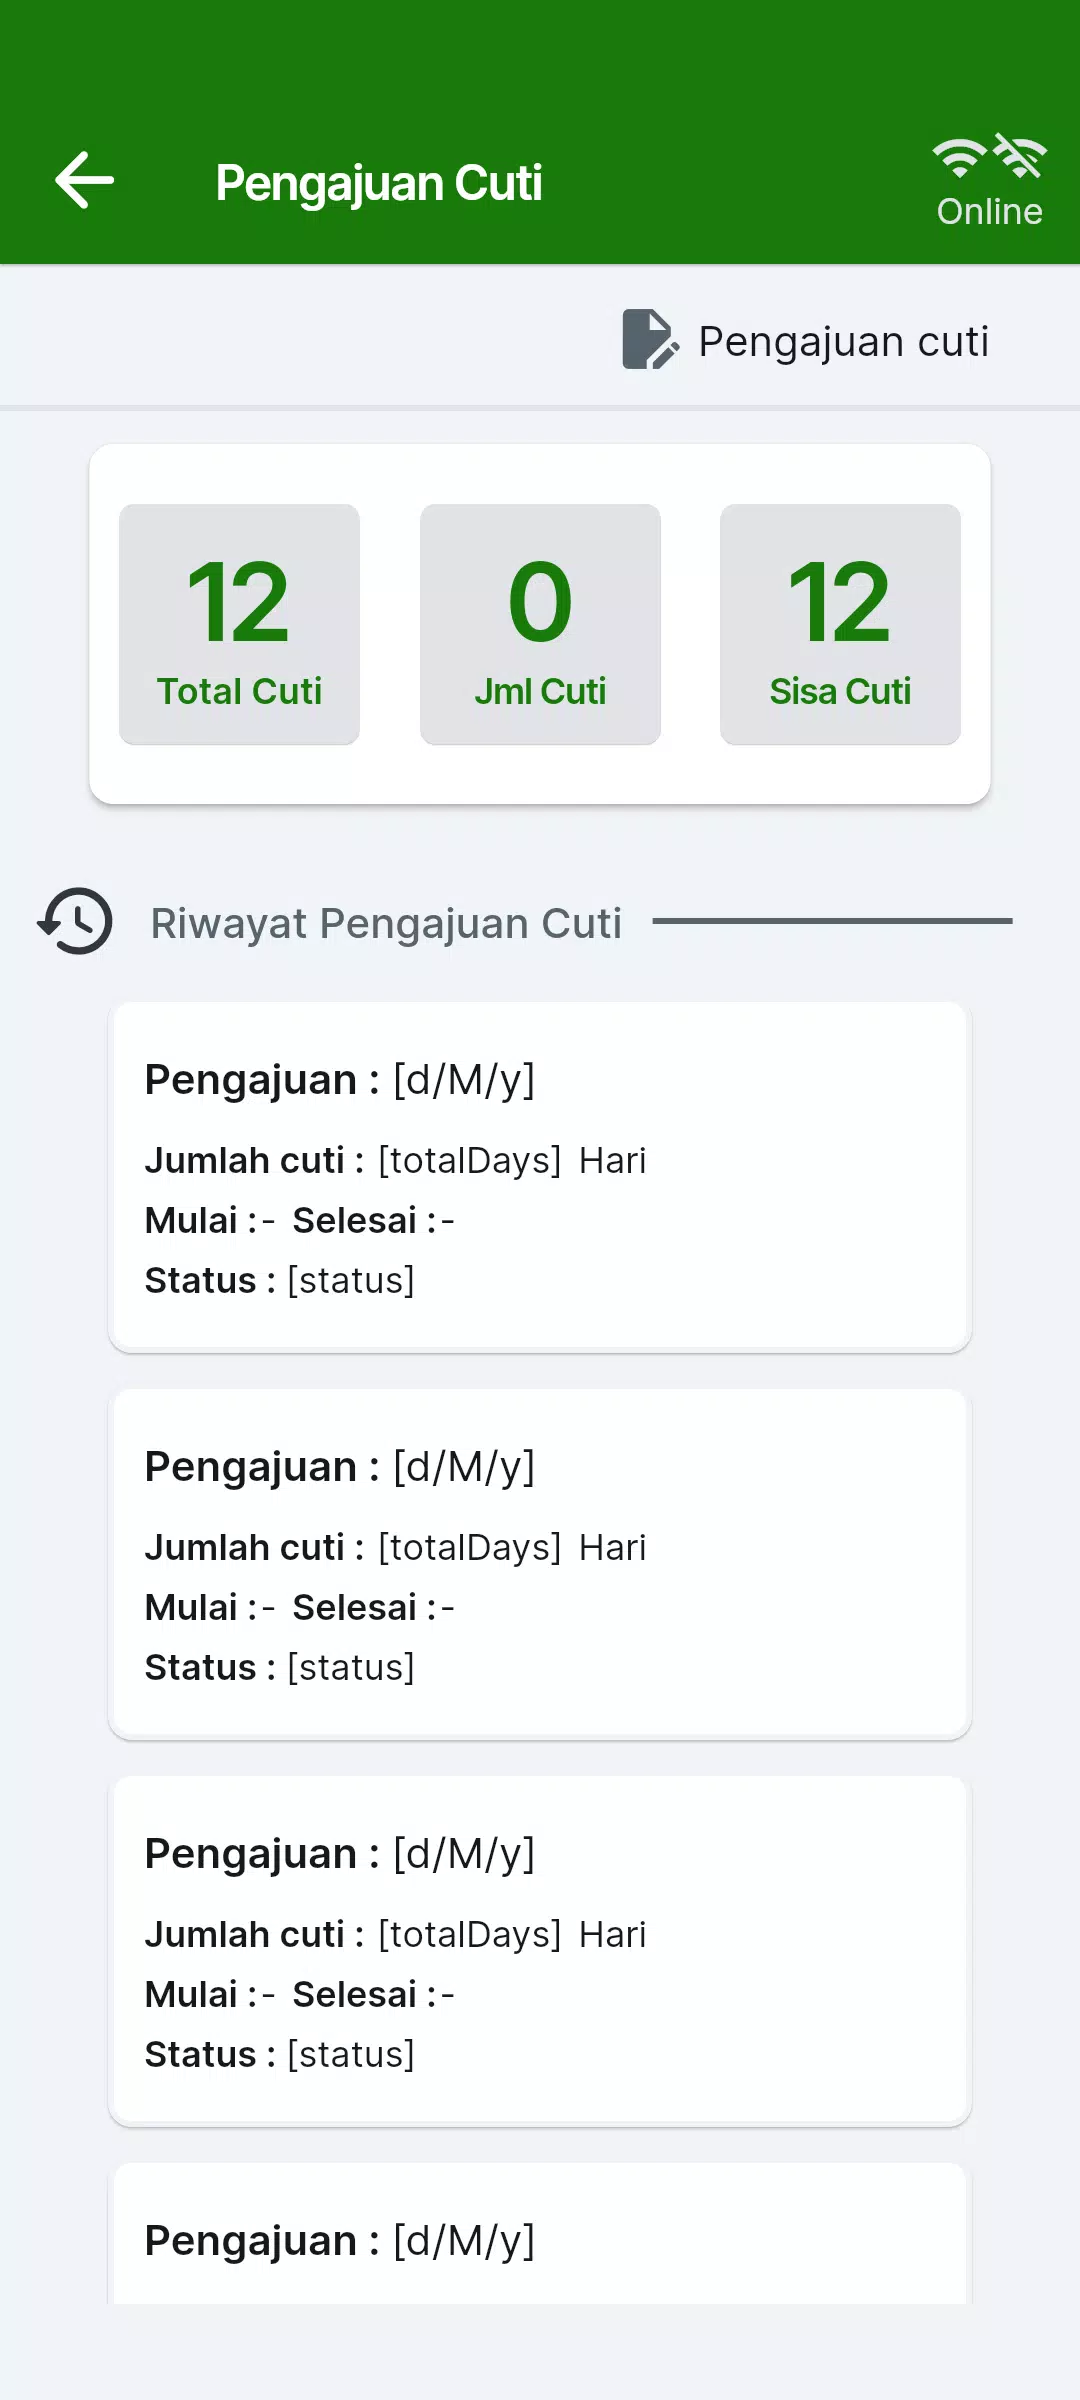Tap the Online status label

[989, 212]
